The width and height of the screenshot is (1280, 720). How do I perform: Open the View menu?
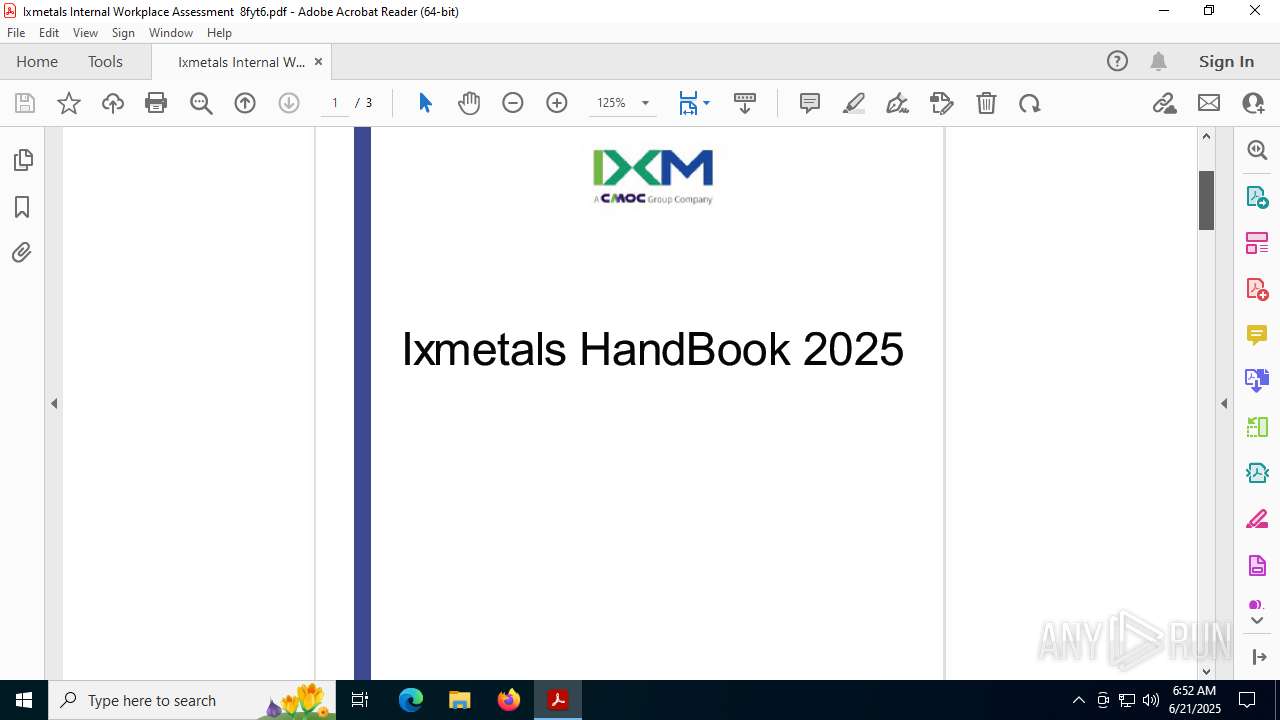(85, 33)
